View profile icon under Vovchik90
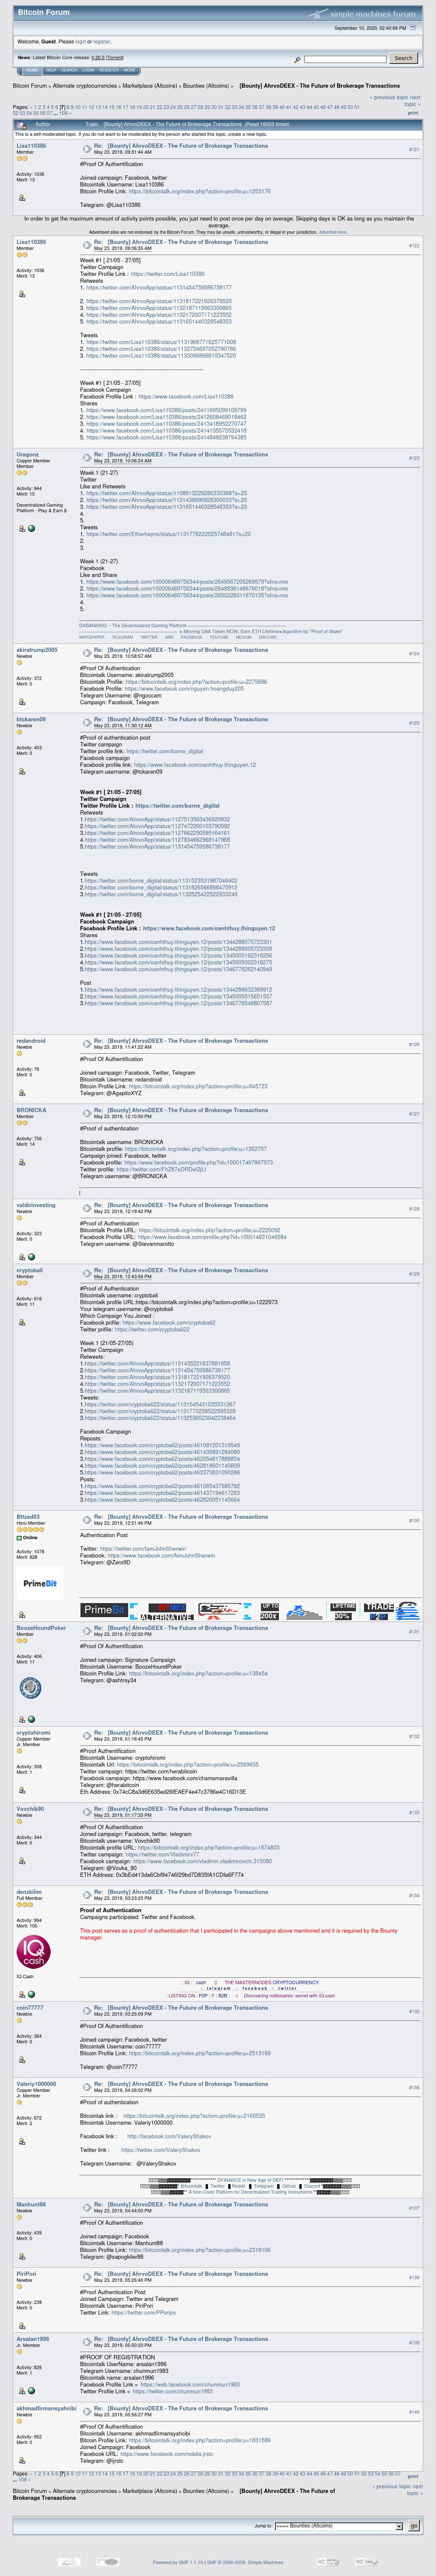The width and height of the screenshot is (436, 2576). tap(22, 1861)
